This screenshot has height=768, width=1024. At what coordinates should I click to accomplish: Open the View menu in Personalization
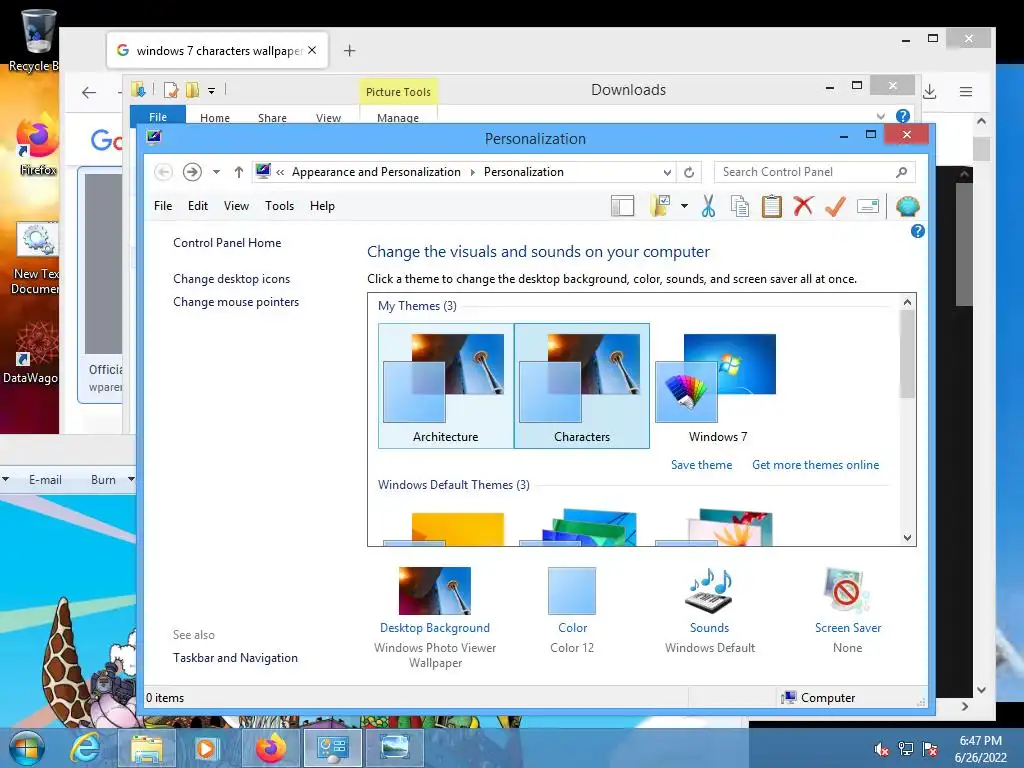pyautogui.click(x=236, y=206)
